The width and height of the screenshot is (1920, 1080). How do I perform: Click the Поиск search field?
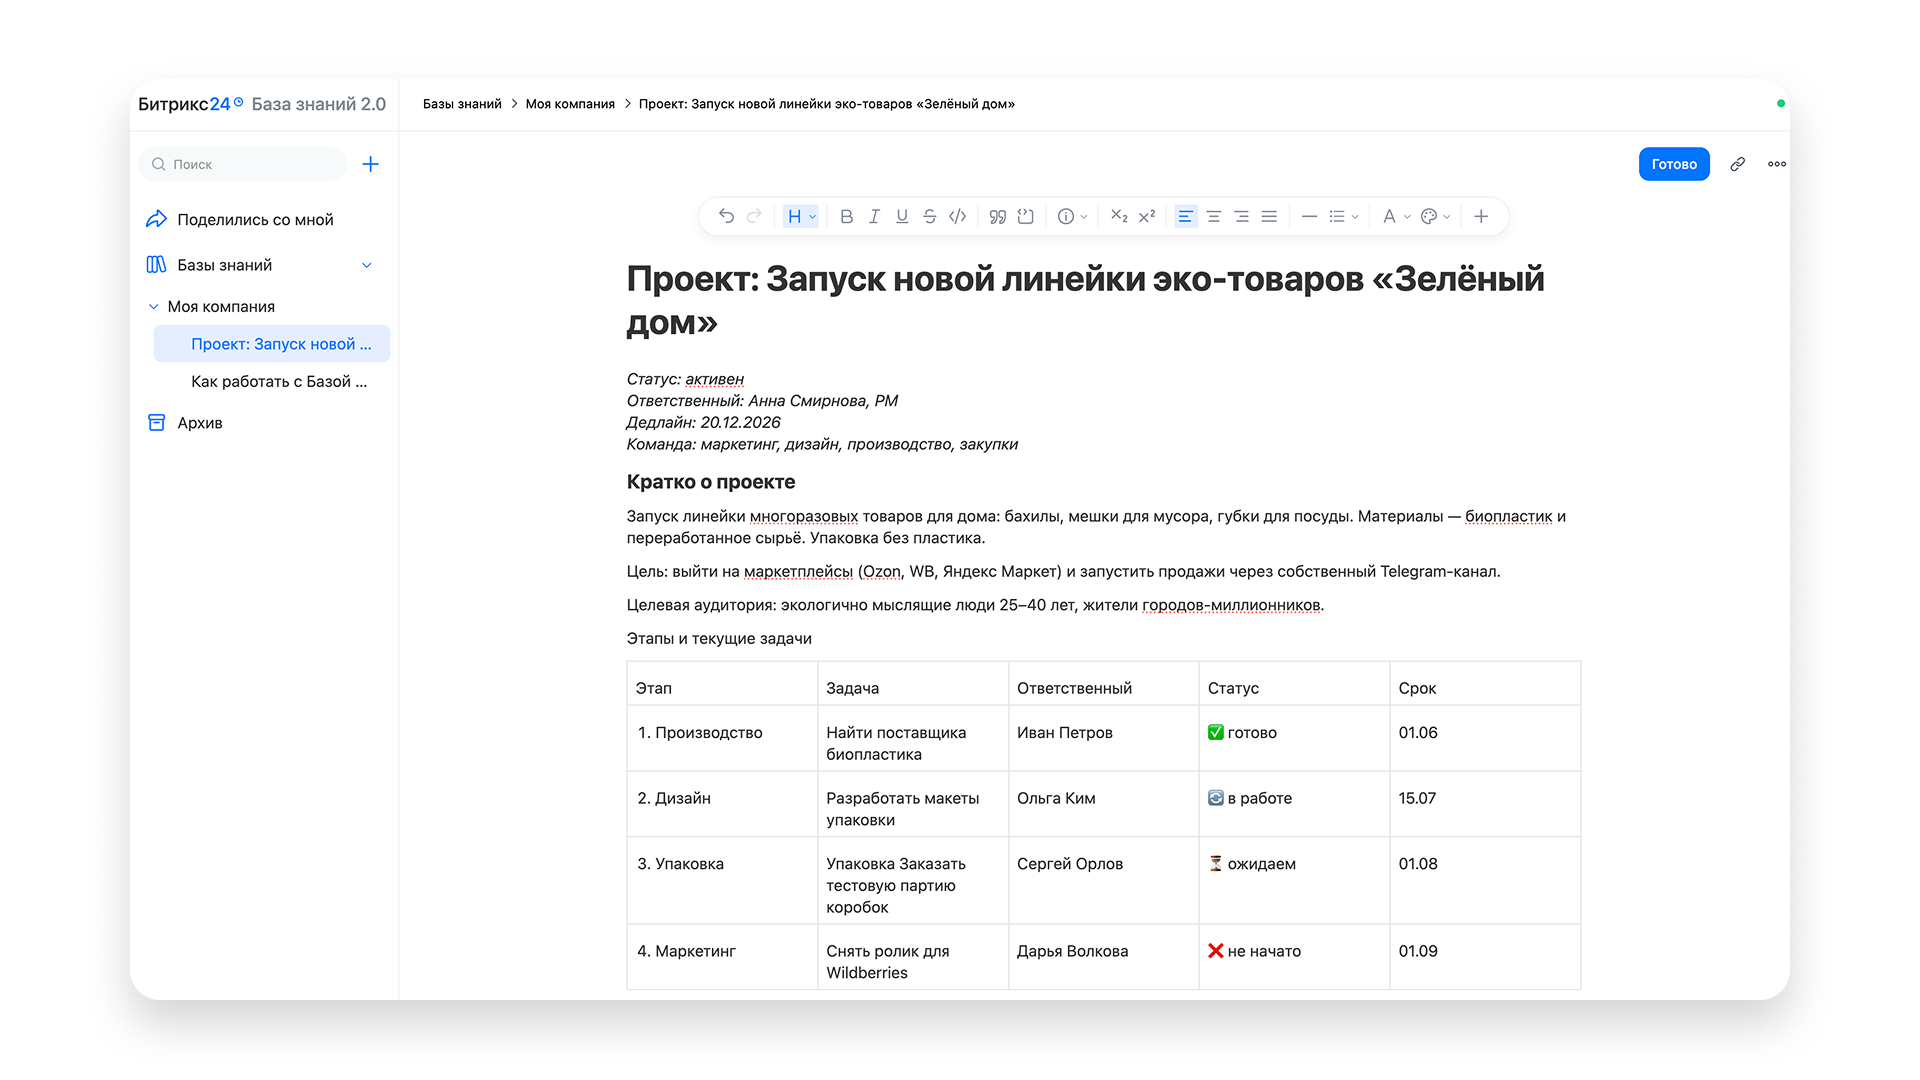242,164
